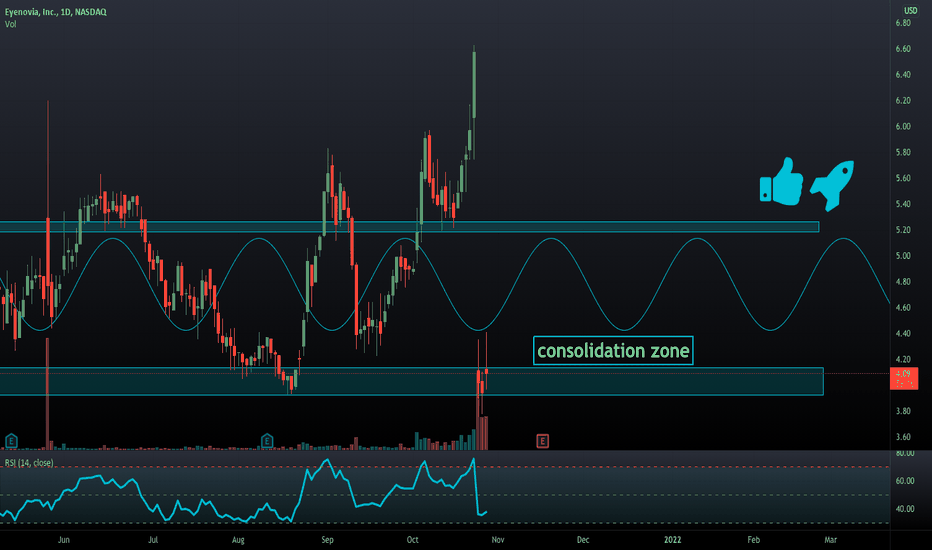Click the 6.20 price axis label
The height and width of the screenshot is (550, 932).
903,100
